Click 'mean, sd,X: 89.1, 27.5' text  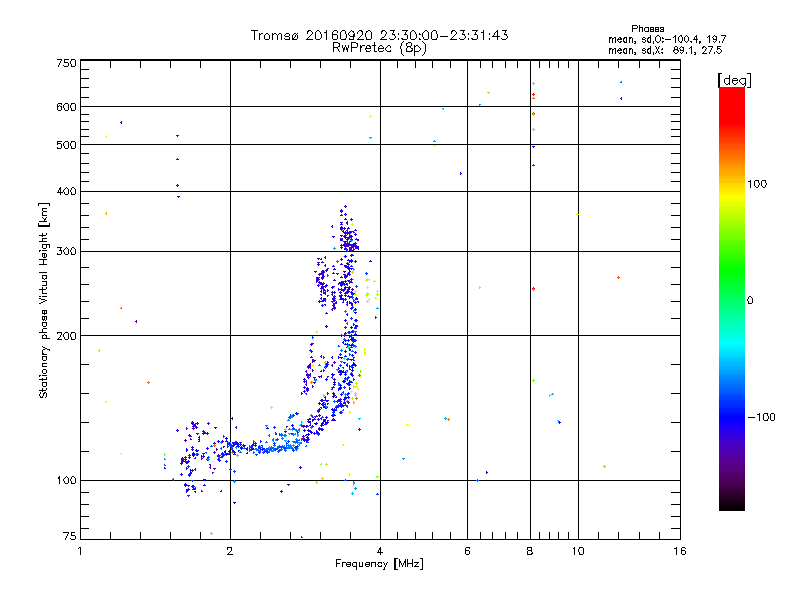point(665,50)
